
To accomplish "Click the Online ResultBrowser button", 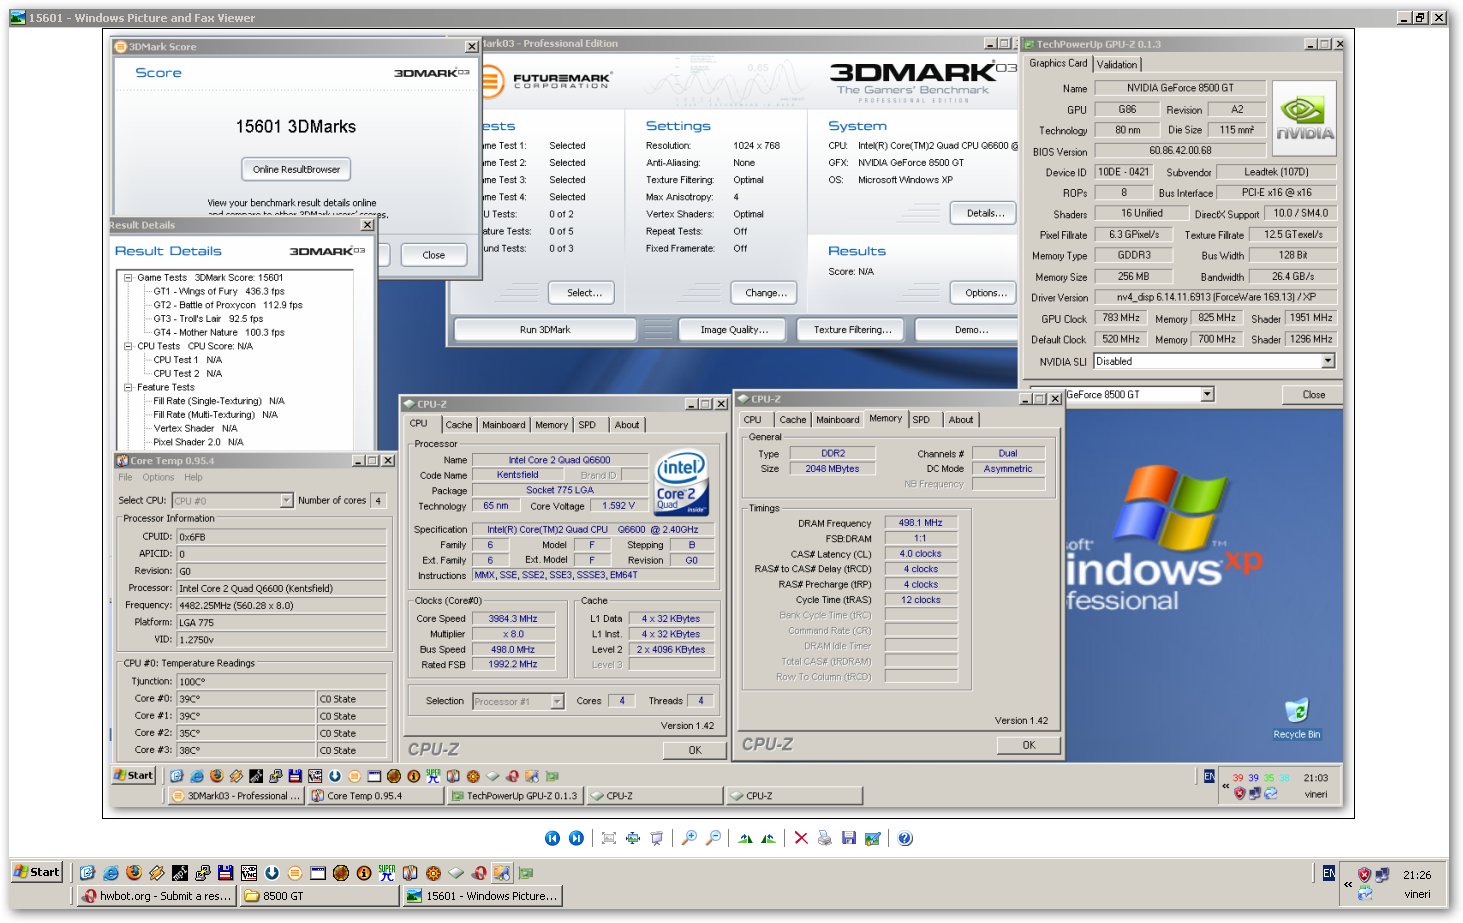I will point(296,169).
